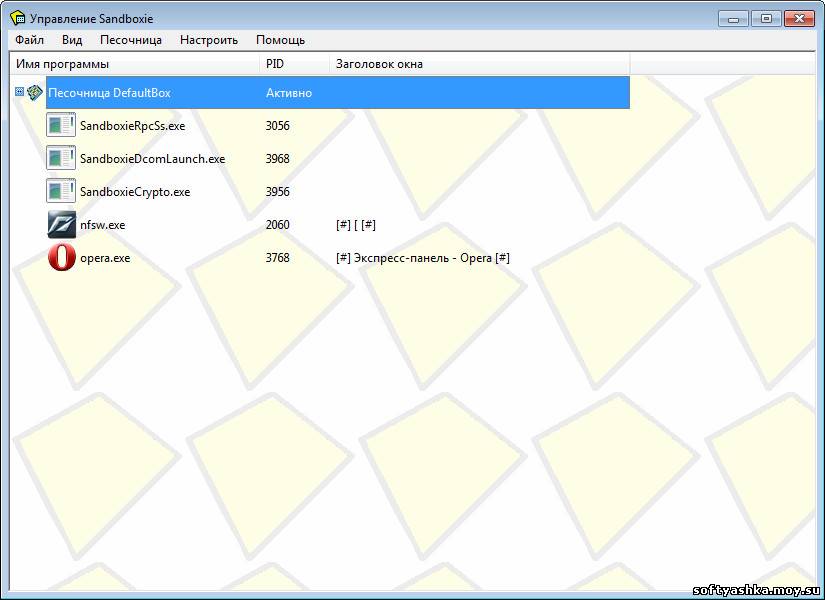The image size is (825, 600).
Task: Click the DefaultBox sandbox icon
Action: click(x=35, y=93)
